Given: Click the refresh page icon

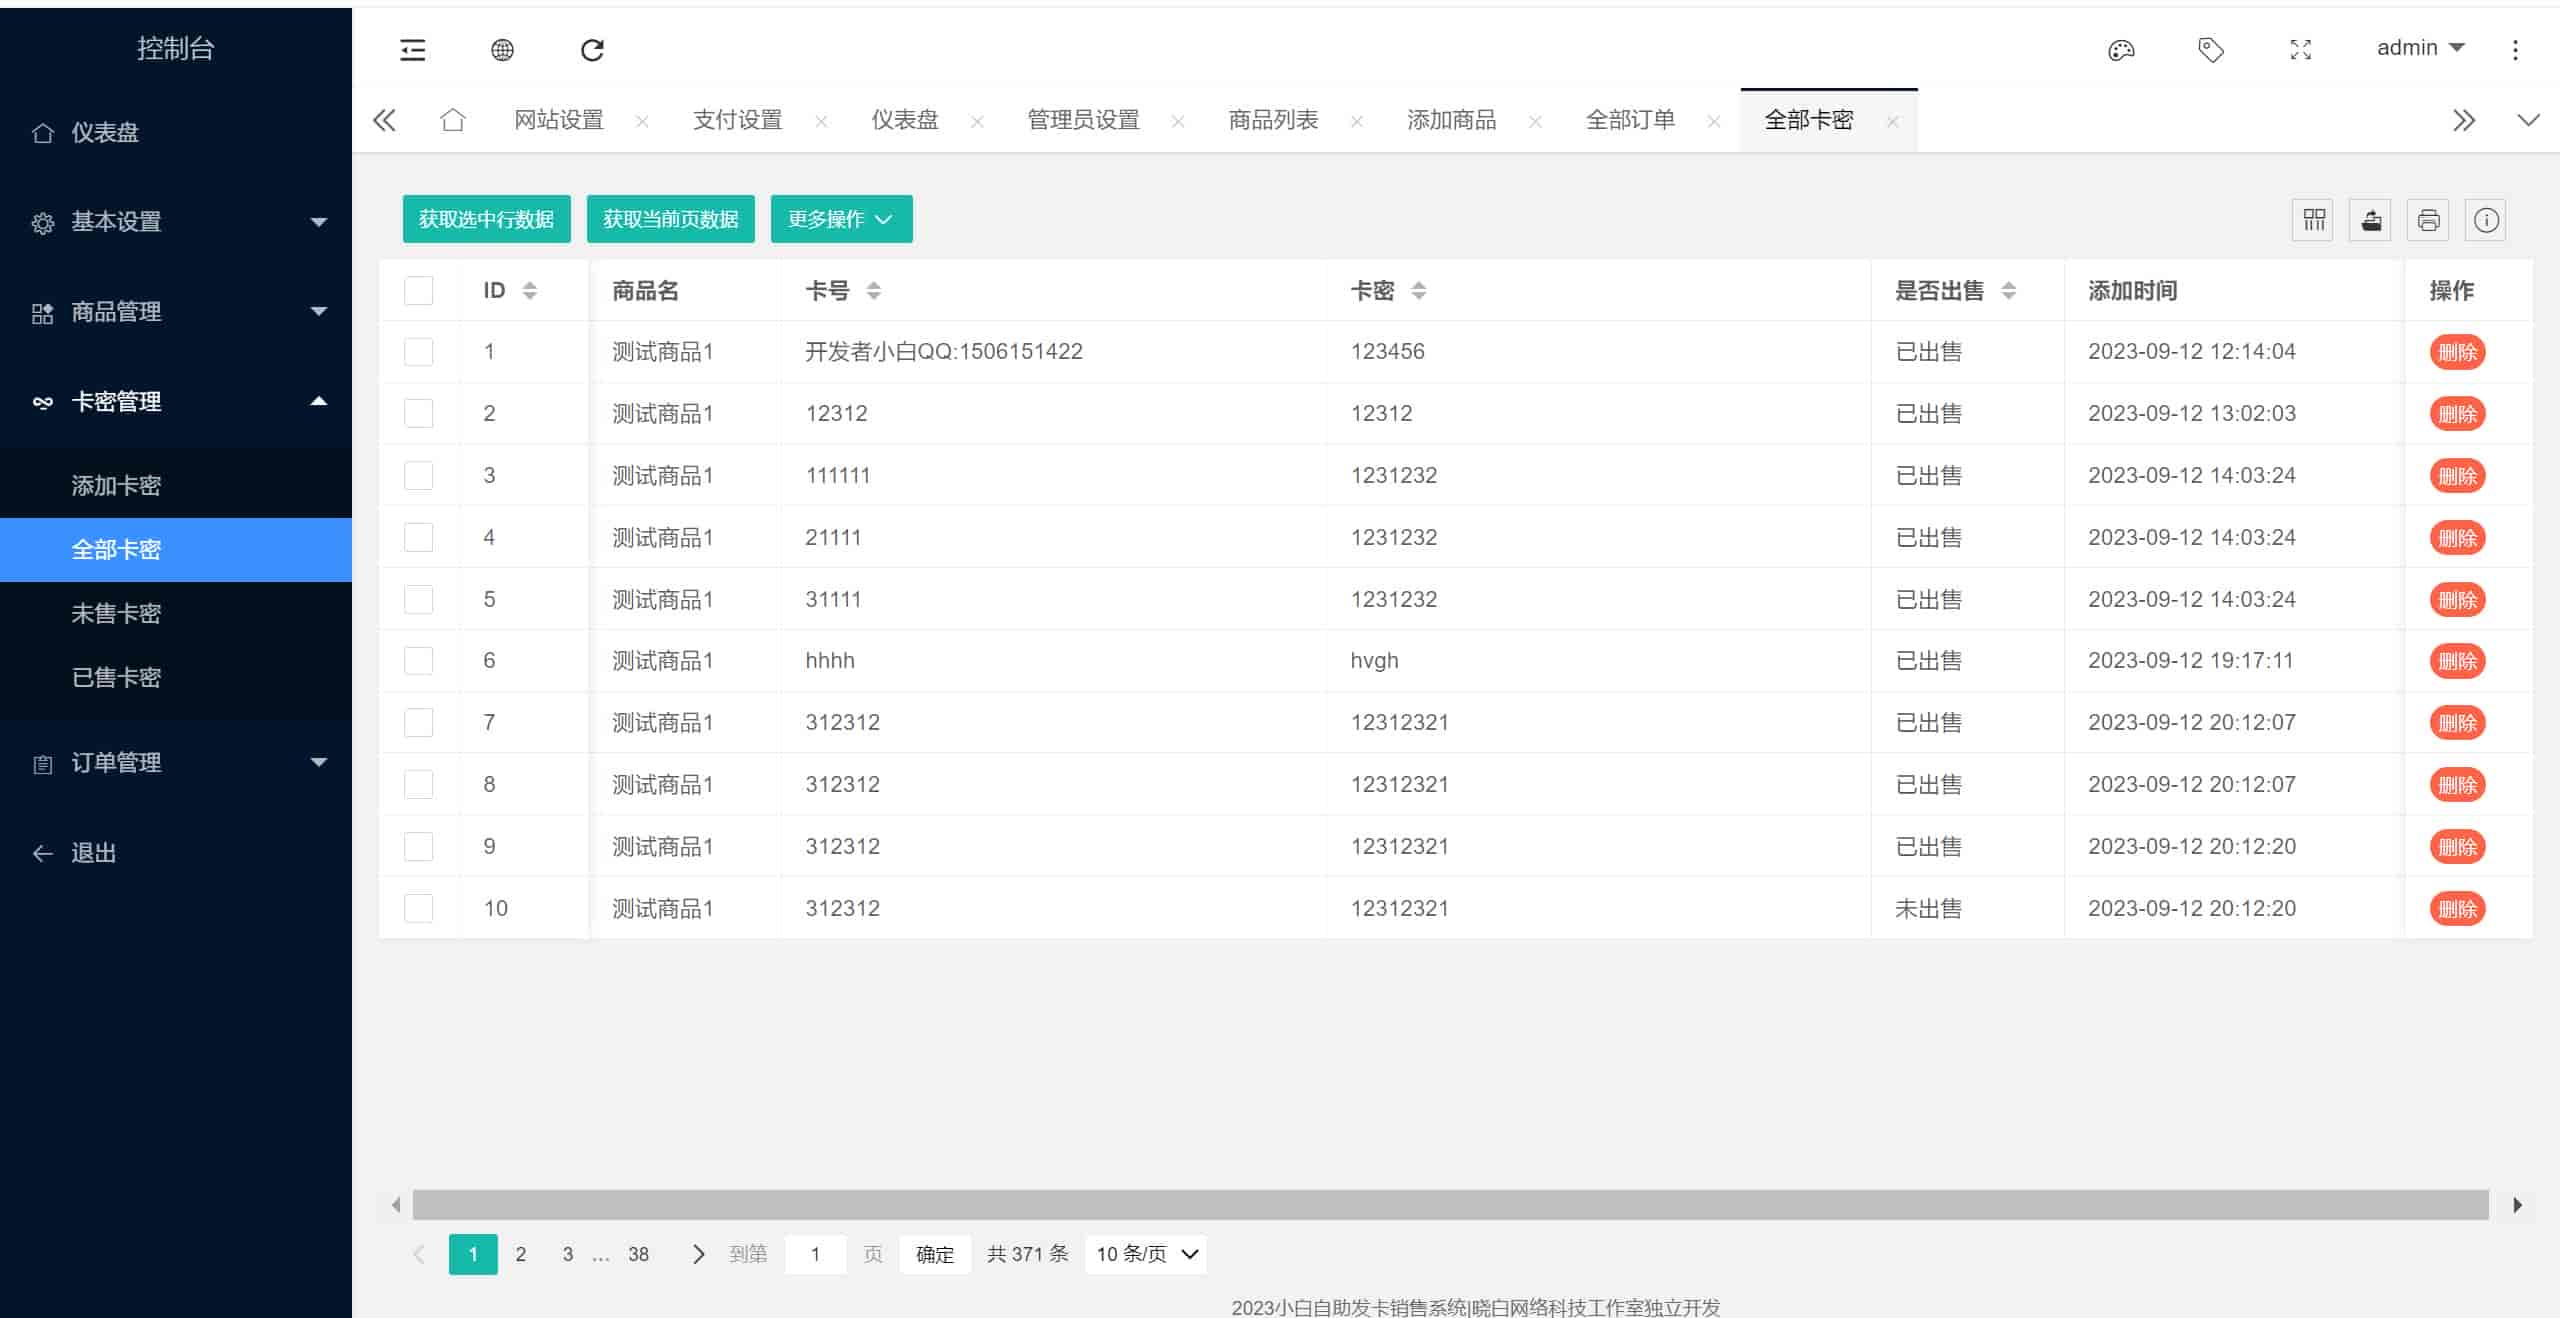Looking at the screenshot, I should (x=592, y=50).
